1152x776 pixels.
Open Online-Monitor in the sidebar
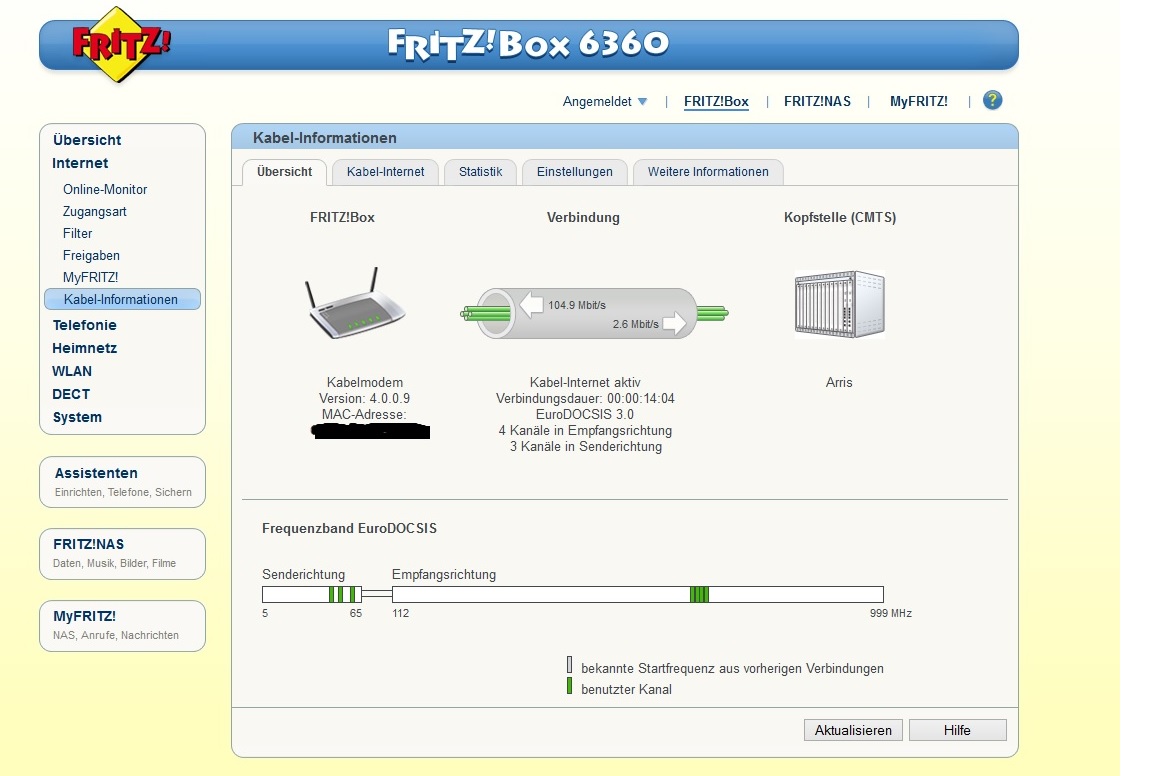105,190
